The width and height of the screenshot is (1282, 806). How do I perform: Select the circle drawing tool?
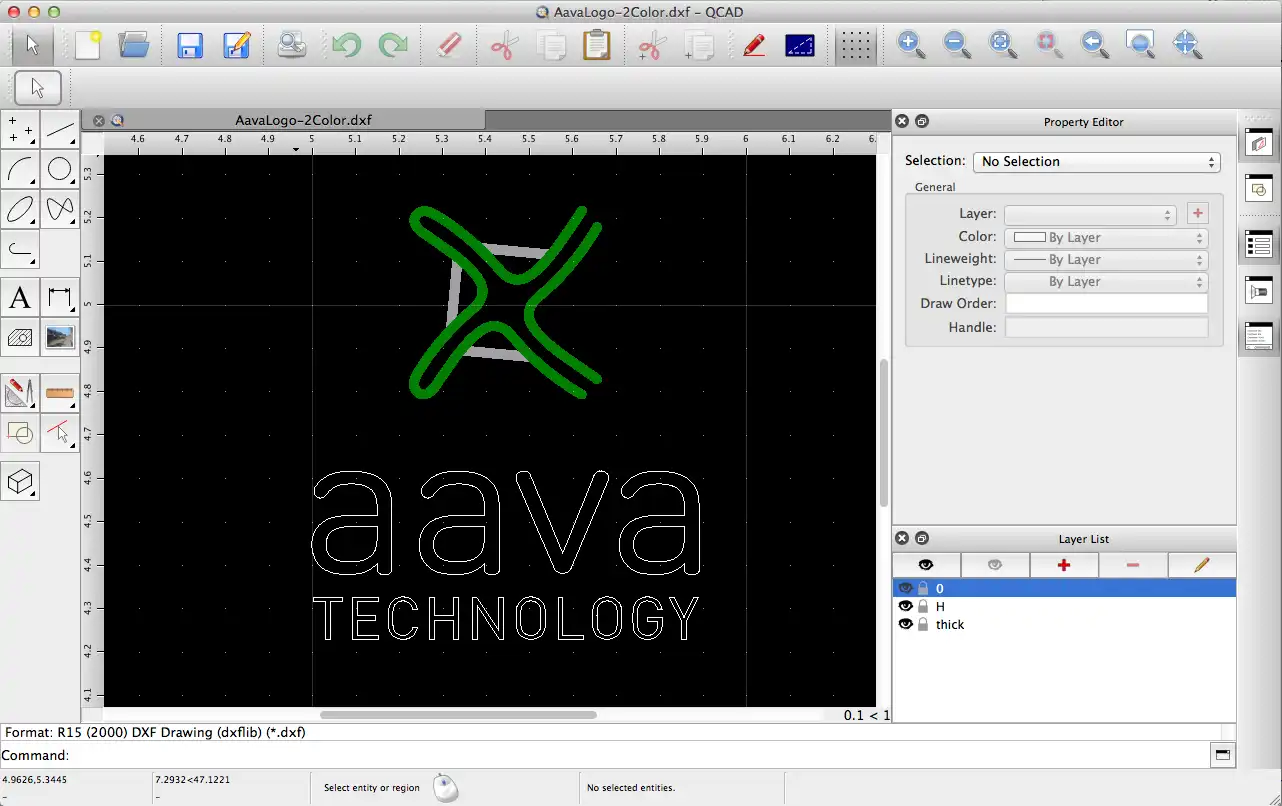click(x=60, y=169)
